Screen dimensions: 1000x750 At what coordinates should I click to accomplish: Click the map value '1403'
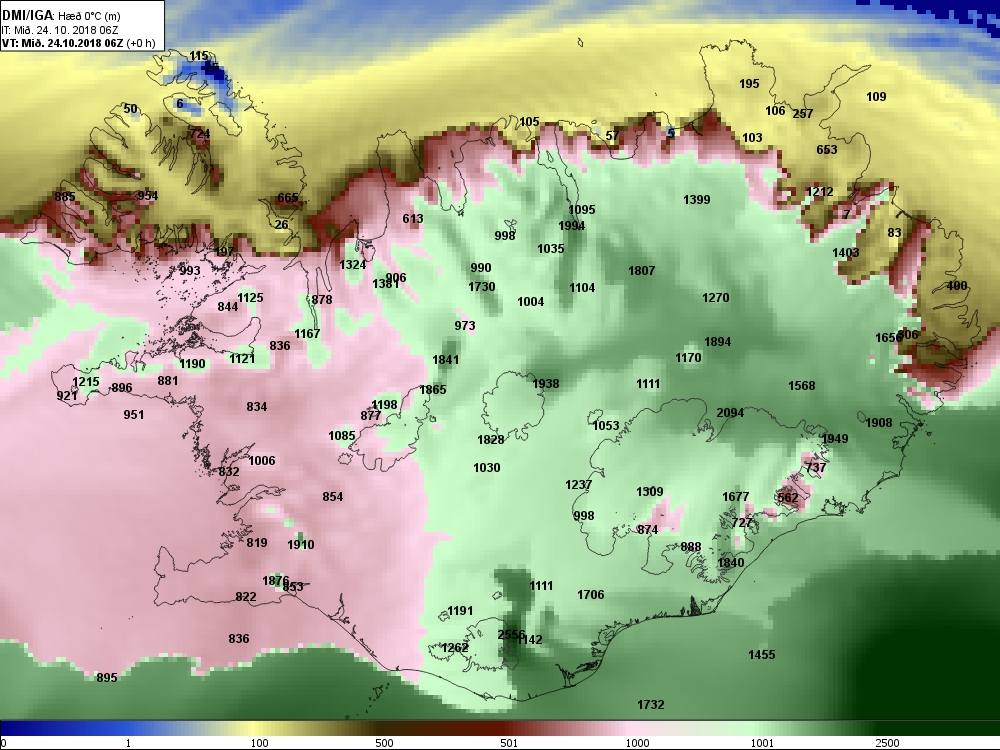(x=846, y=253)
